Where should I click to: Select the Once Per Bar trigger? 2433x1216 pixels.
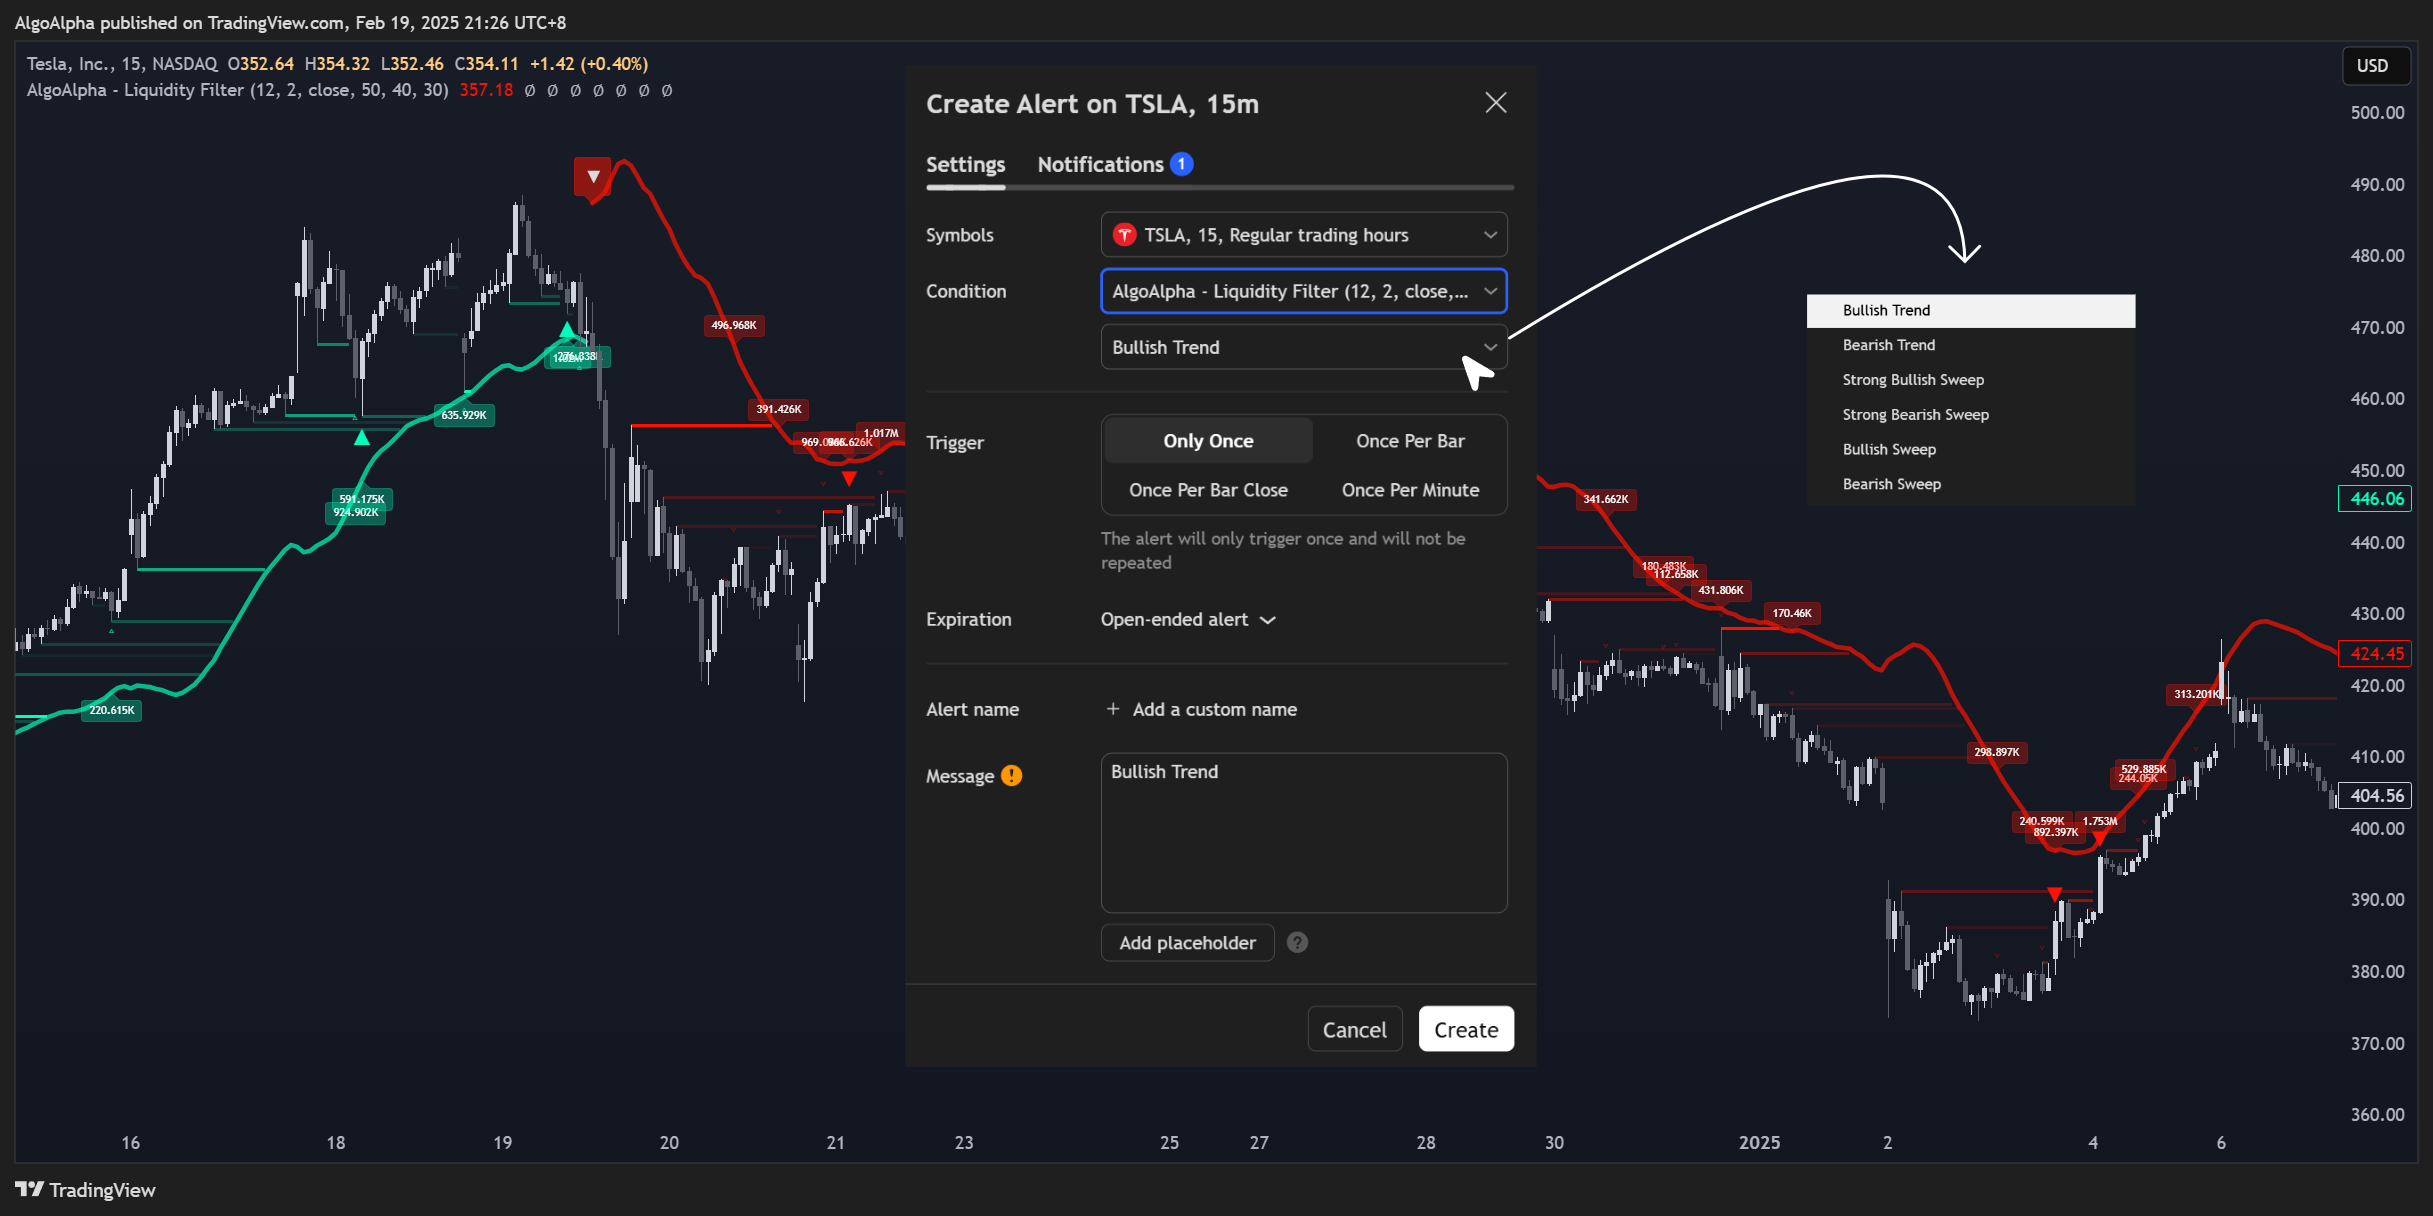[x=1410, y=441]
